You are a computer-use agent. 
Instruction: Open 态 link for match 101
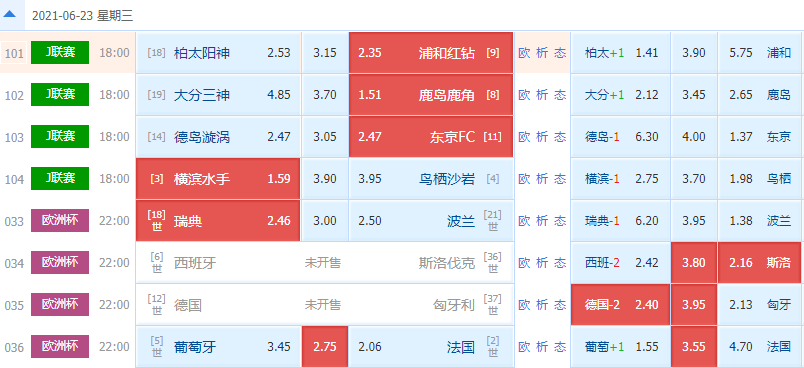click(x=560, y=53)
